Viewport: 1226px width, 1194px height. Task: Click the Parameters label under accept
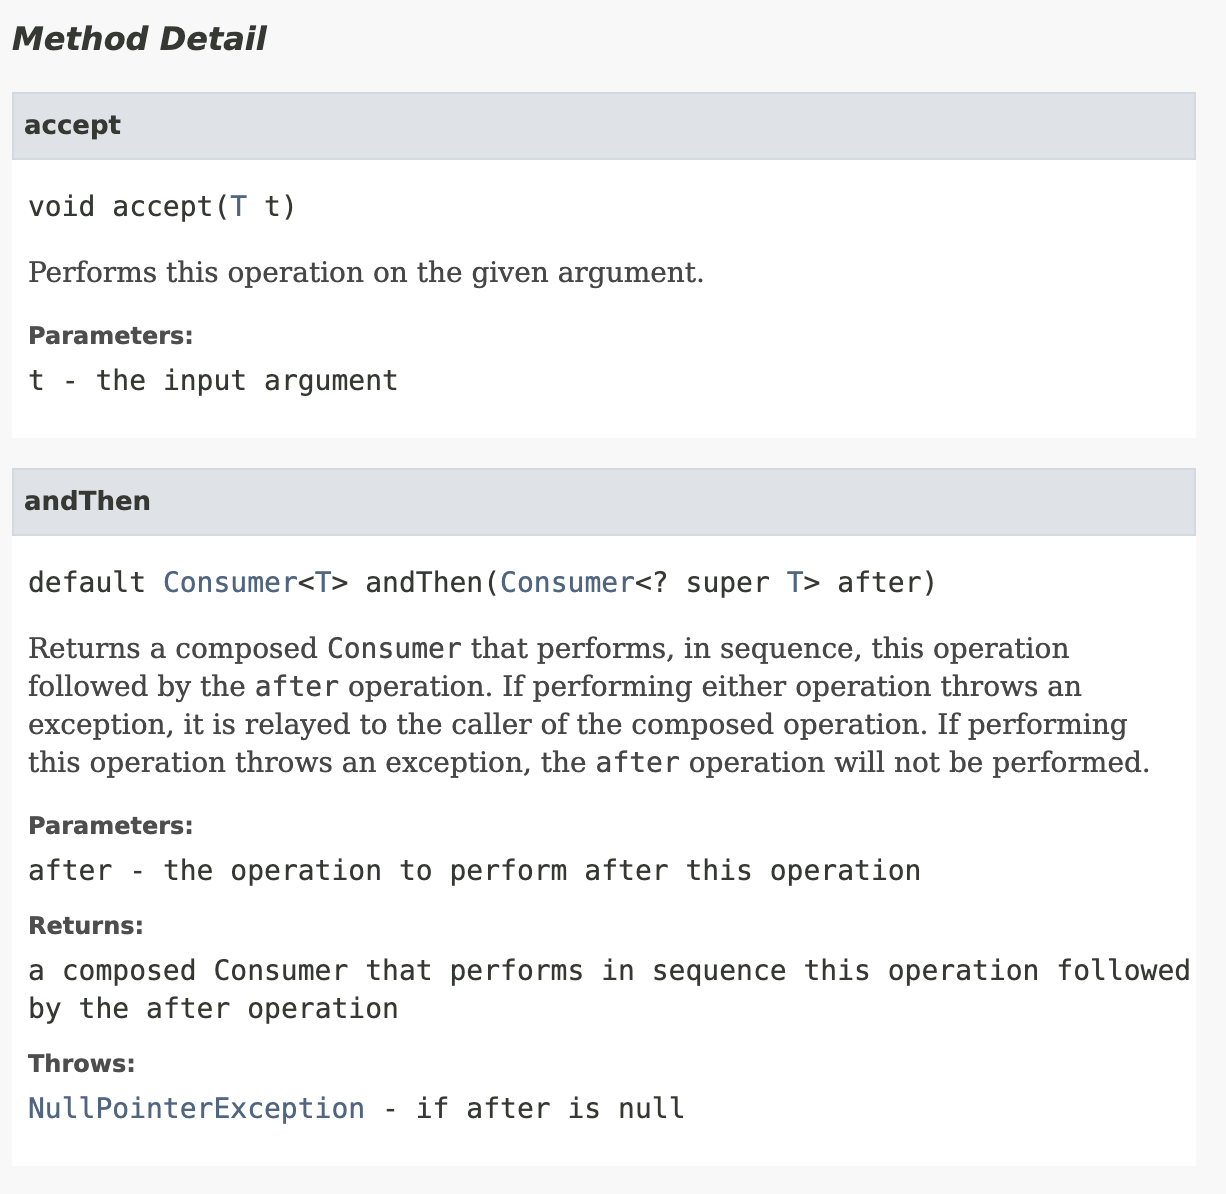click(x=110, y=335)
